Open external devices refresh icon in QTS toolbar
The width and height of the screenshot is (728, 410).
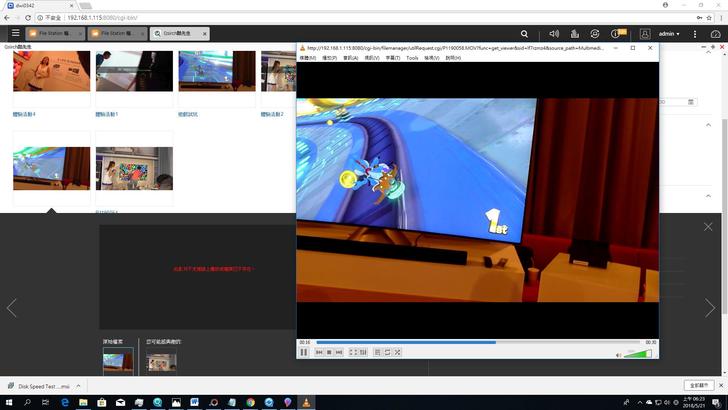tap(595, 34)
